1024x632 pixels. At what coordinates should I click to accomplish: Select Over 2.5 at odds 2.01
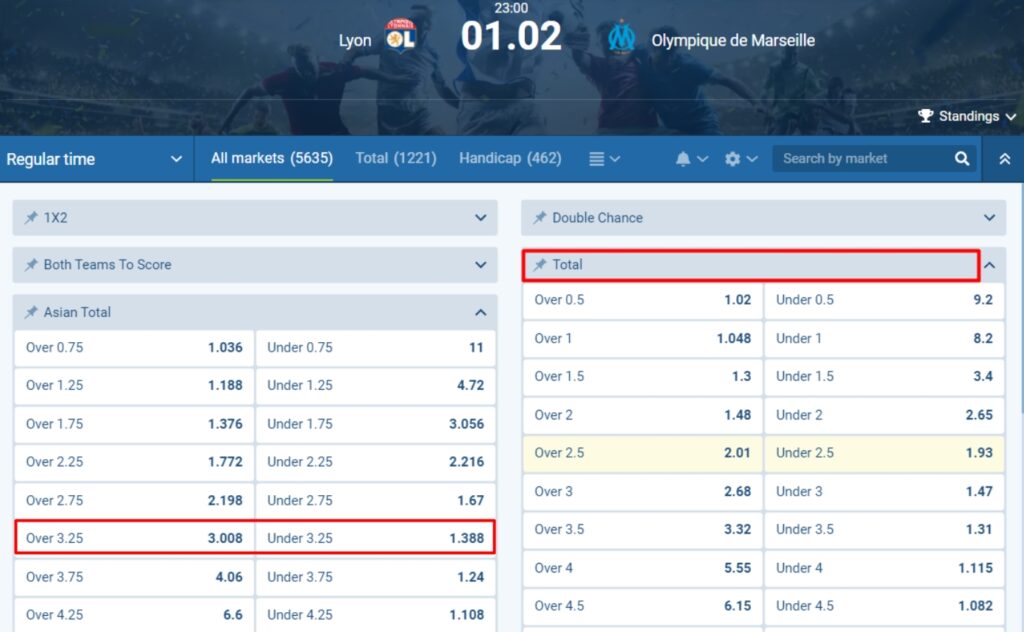642,453
